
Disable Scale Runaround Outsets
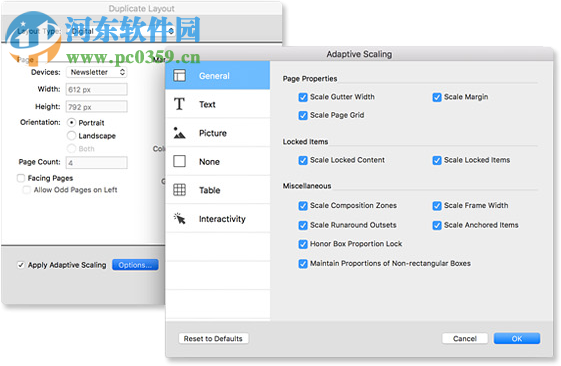click(303, 225)
